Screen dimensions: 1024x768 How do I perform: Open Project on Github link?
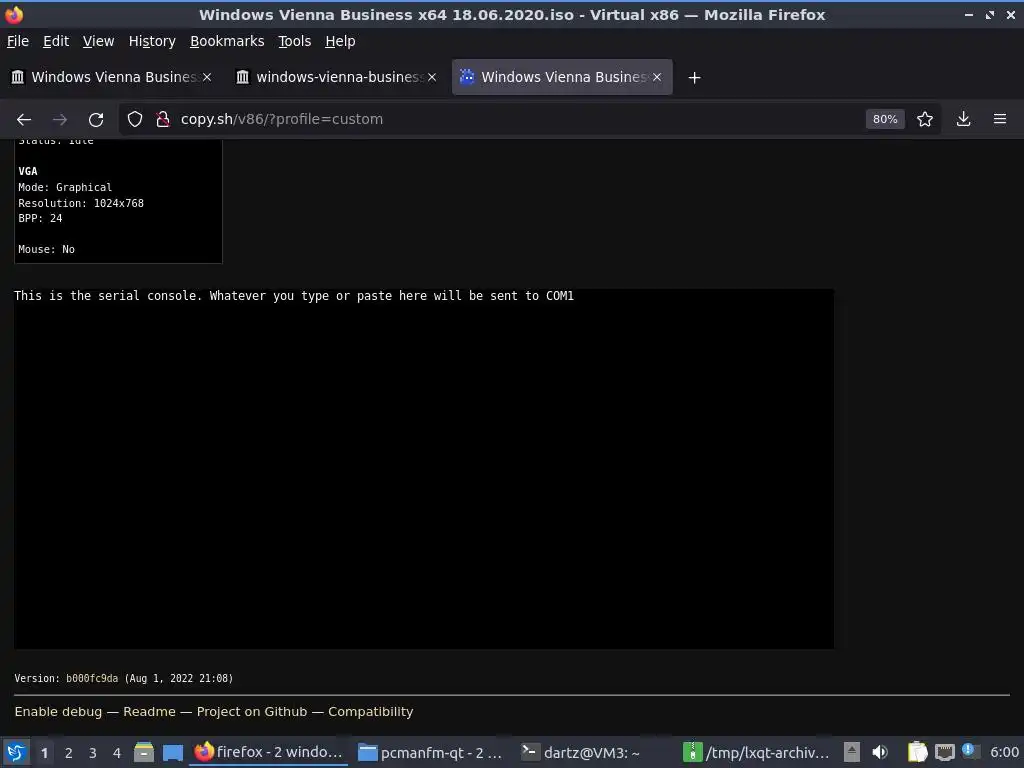coord(252,712)
